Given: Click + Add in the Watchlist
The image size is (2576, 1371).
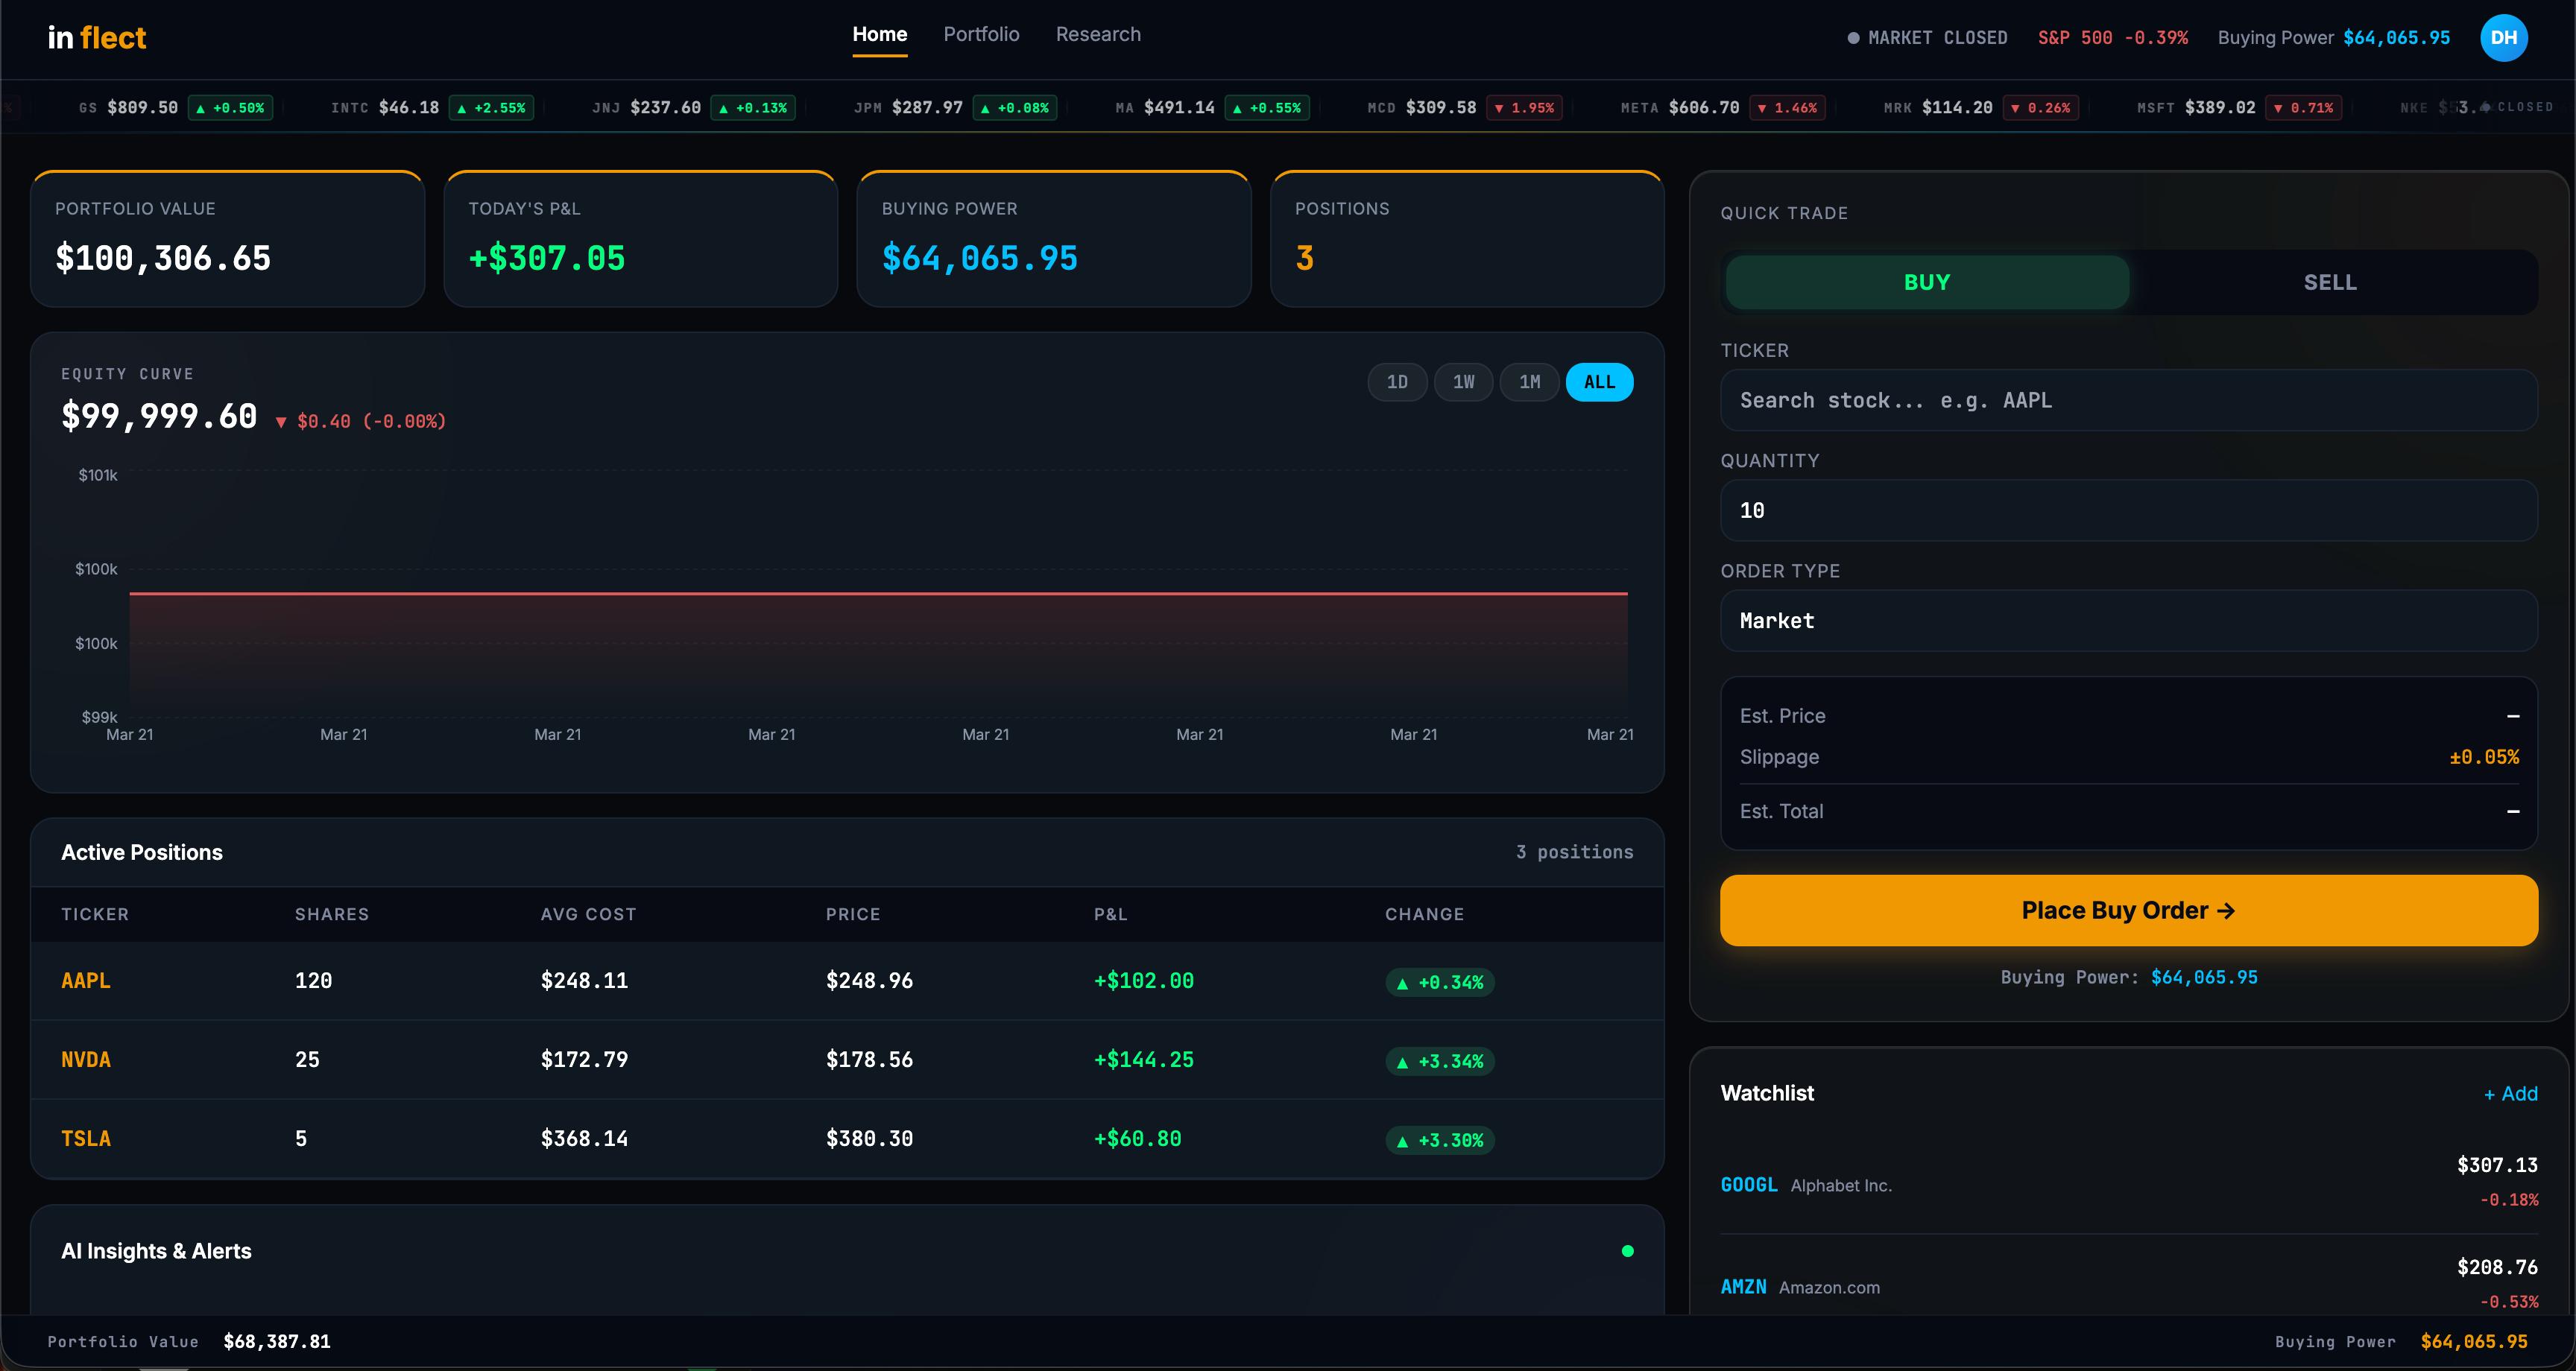Looking at the screenshot, I should (2510, 1094).
